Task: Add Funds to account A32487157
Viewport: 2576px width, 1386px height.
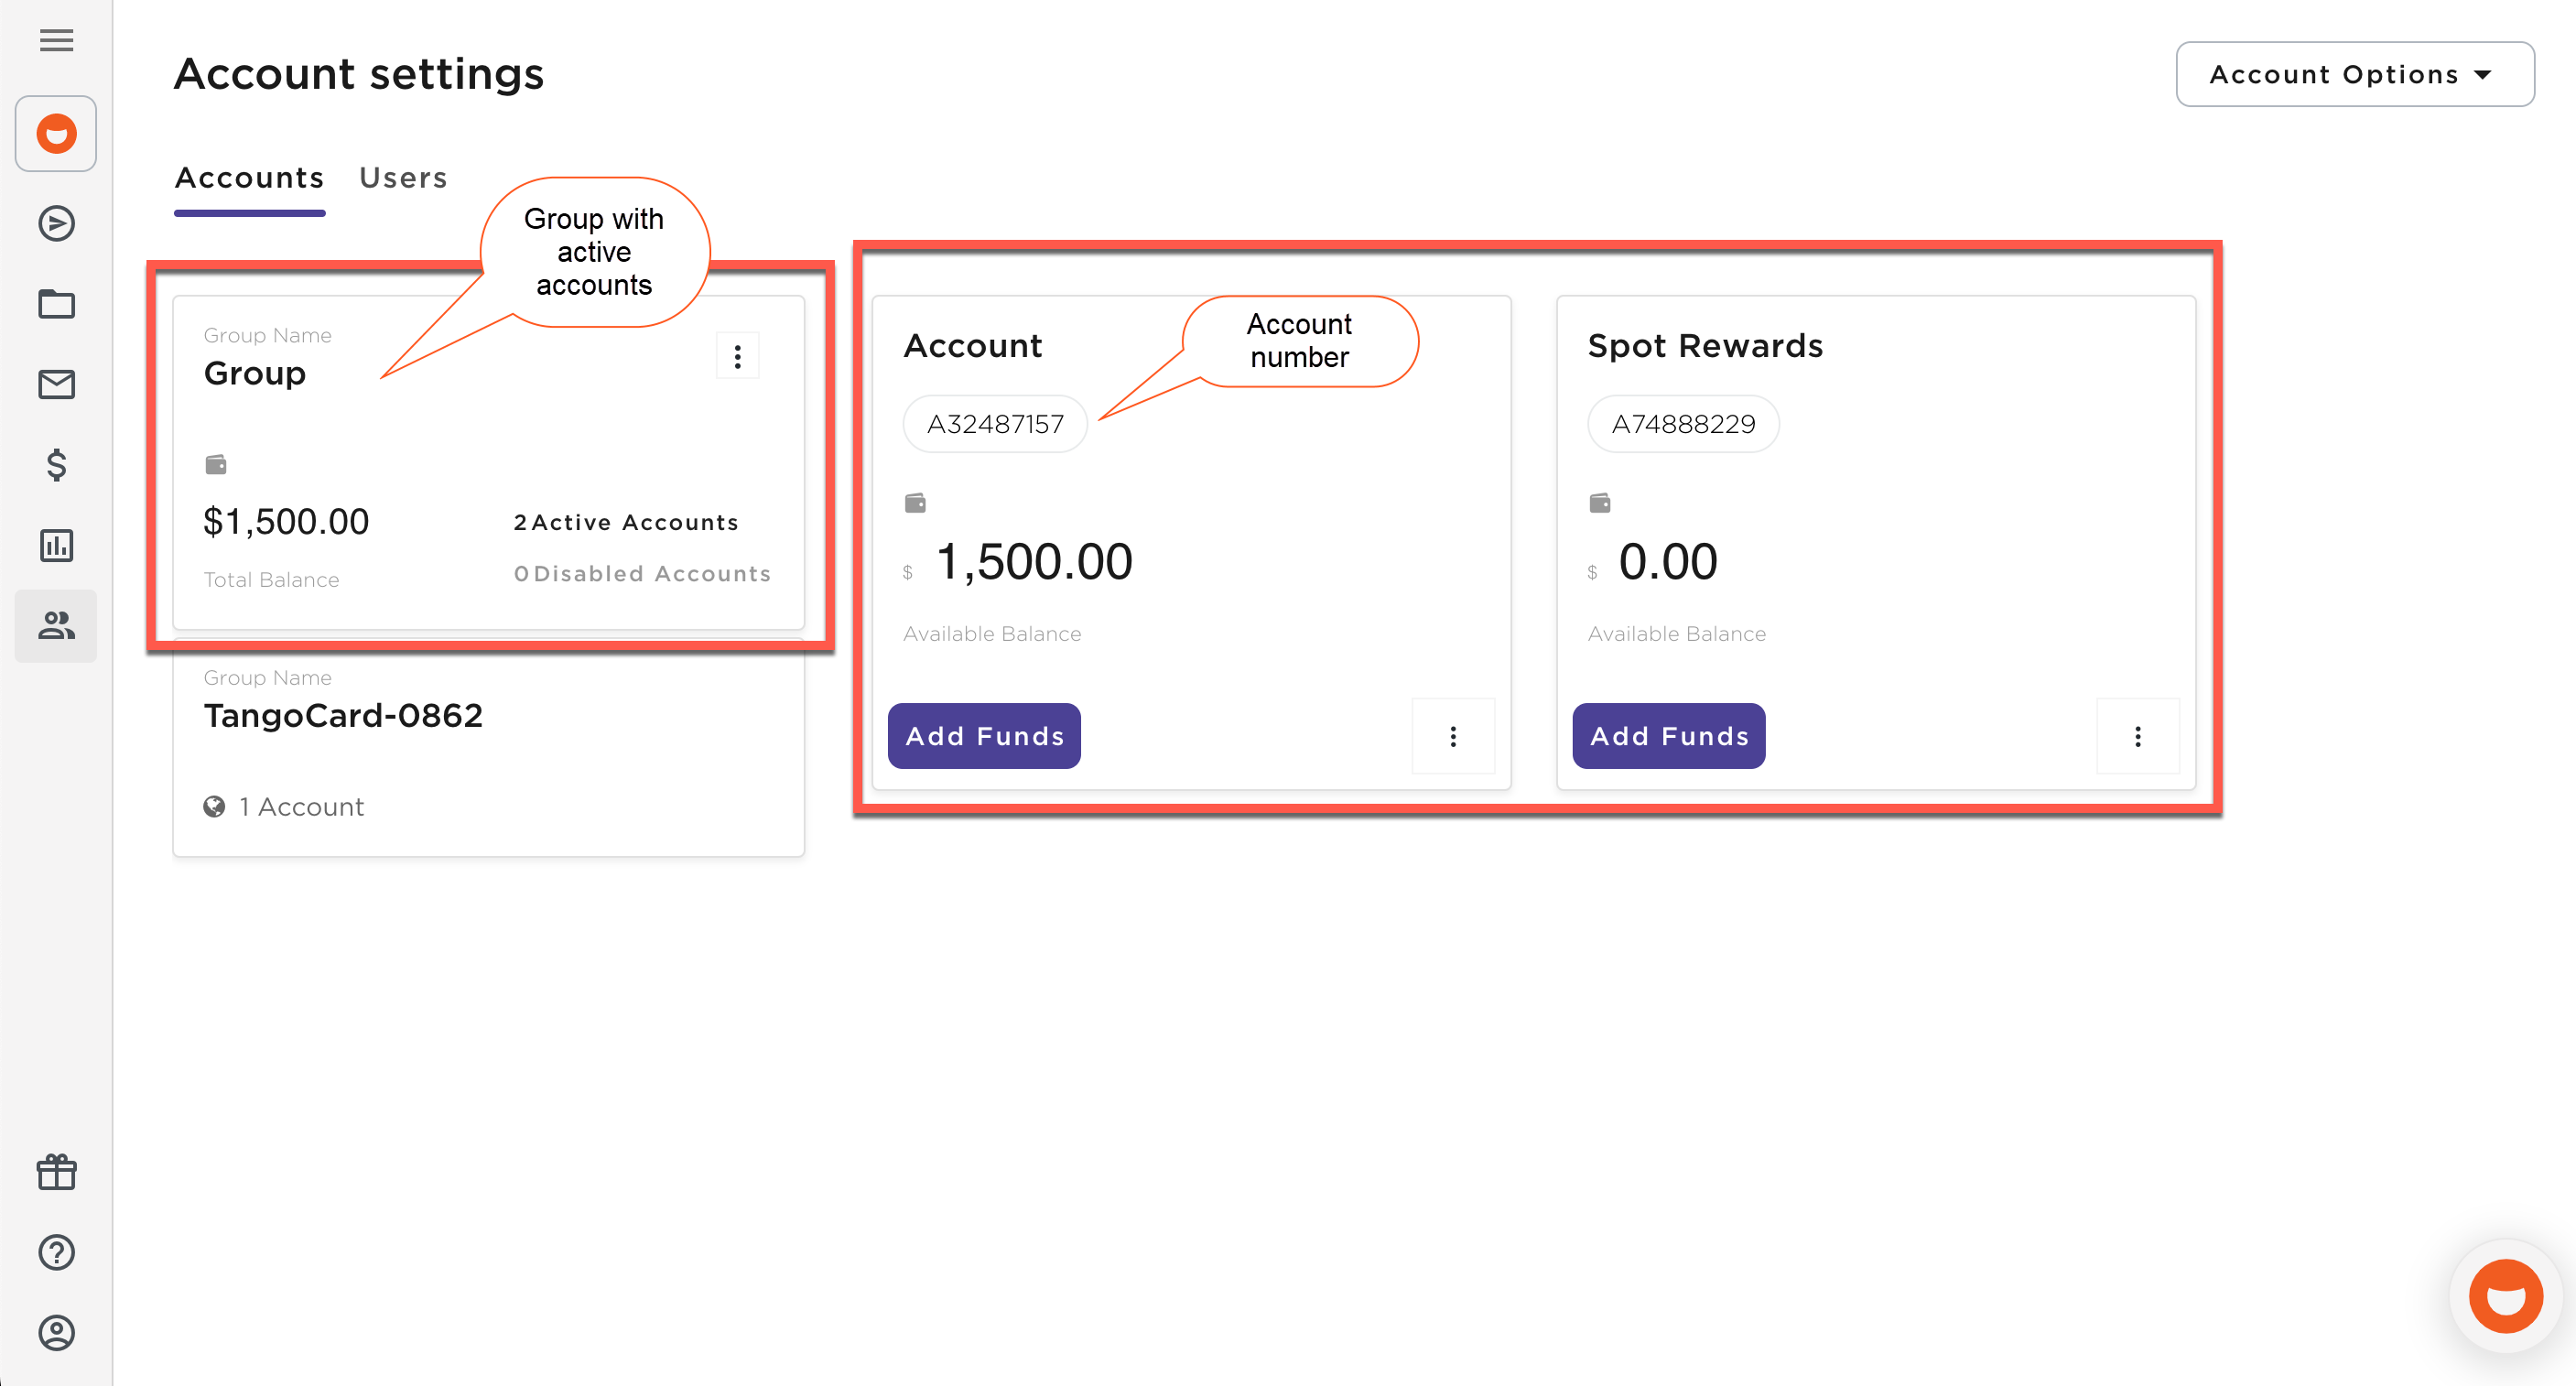Action: 984,737
